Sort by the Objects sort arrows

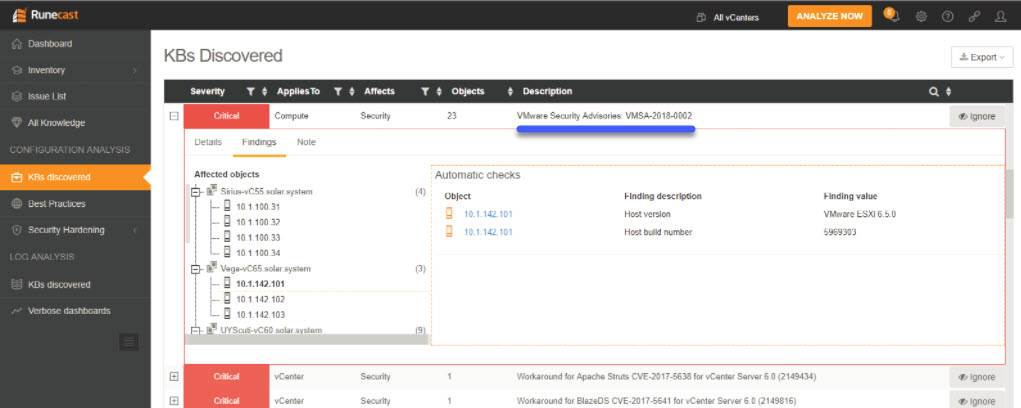509,92
